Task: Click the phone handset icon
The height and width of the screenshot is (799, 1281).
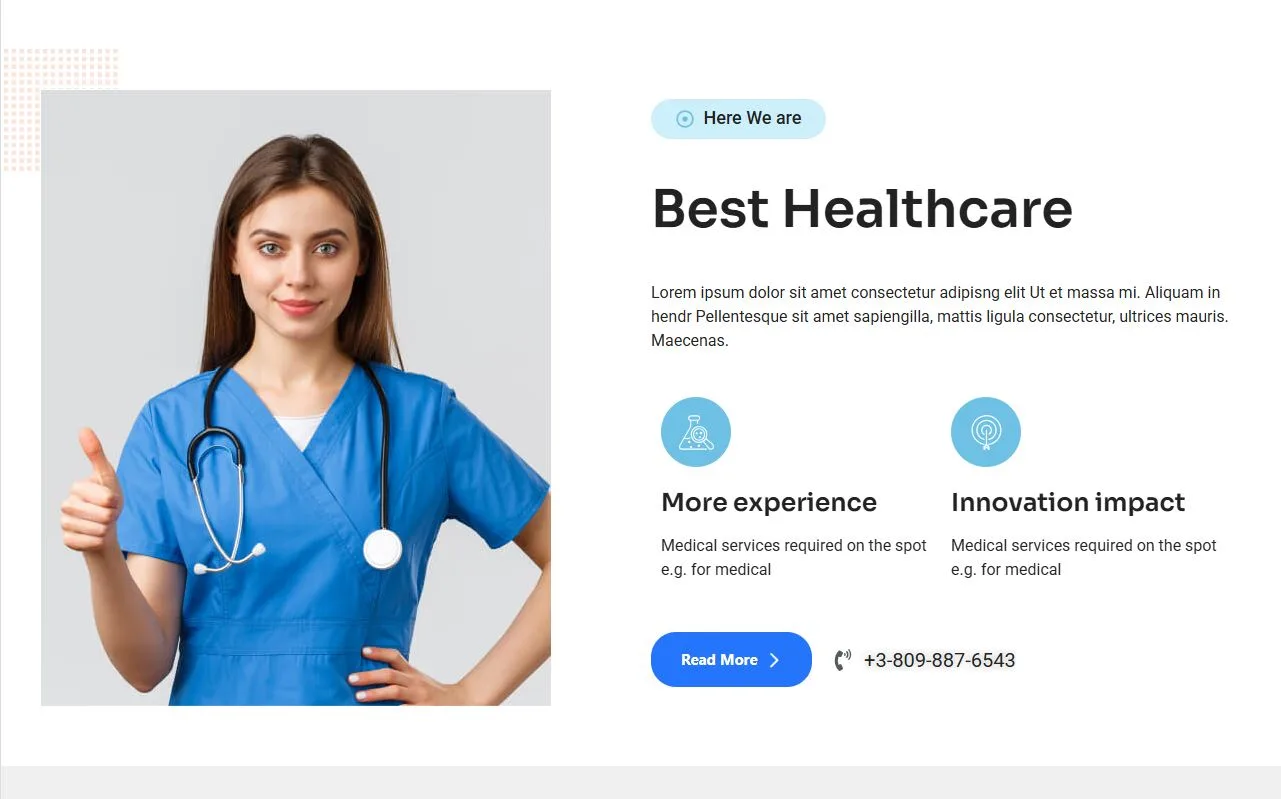Action: (843, 660)
